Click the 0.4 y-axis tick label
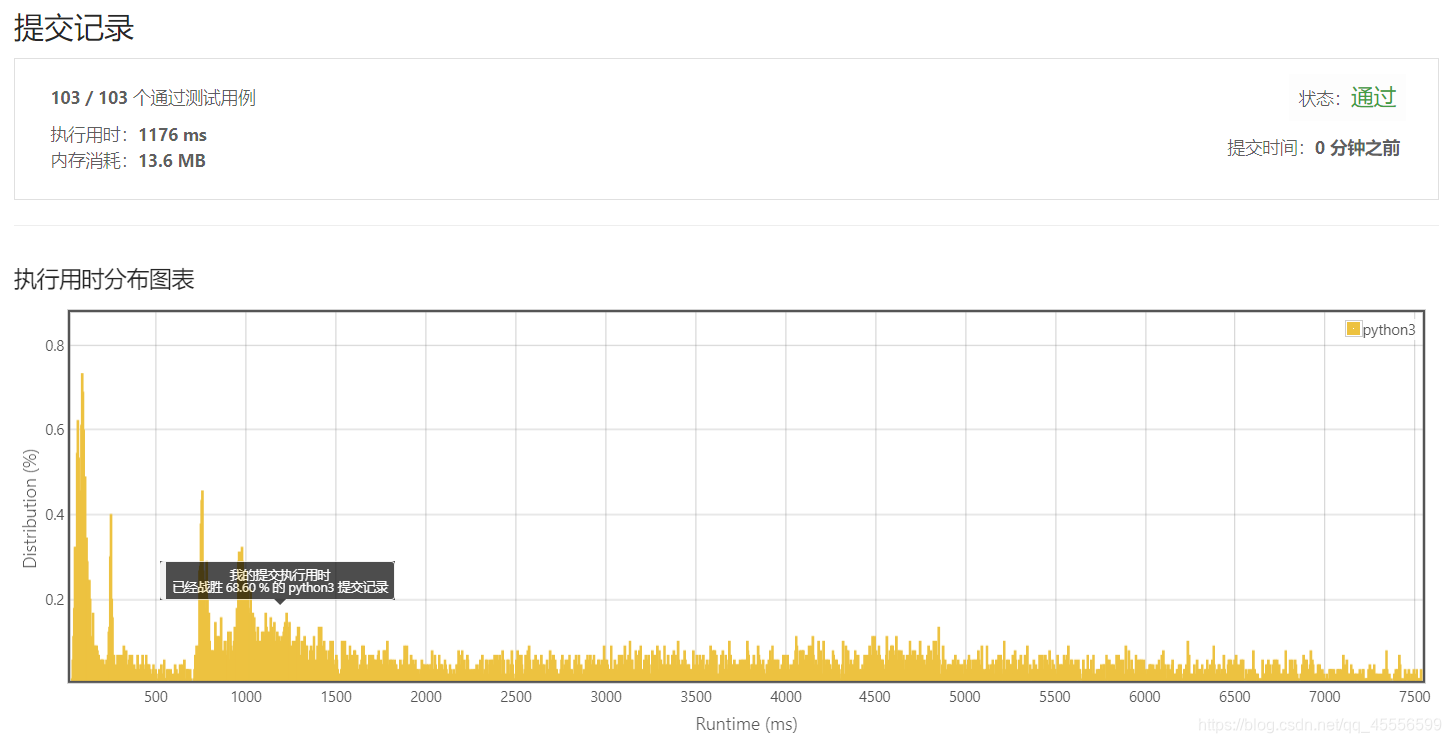The image size is (1451, 743). click(54, 515)
